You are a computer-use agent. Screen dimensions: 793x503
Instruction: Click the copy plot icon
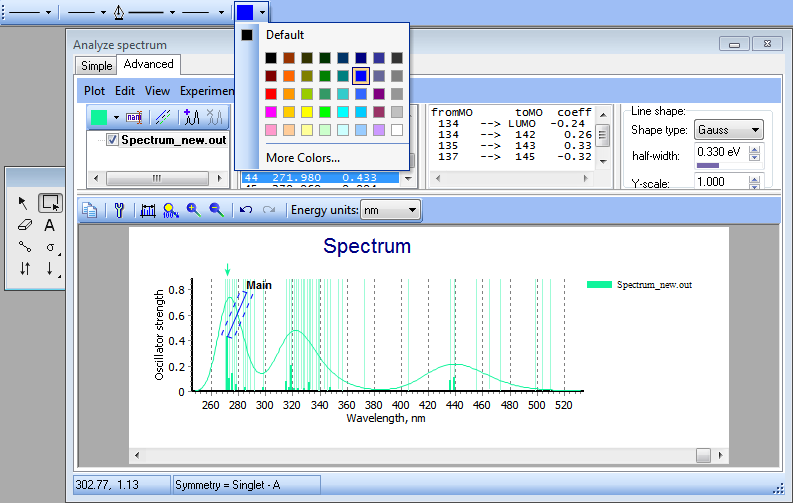click(90, 210)
